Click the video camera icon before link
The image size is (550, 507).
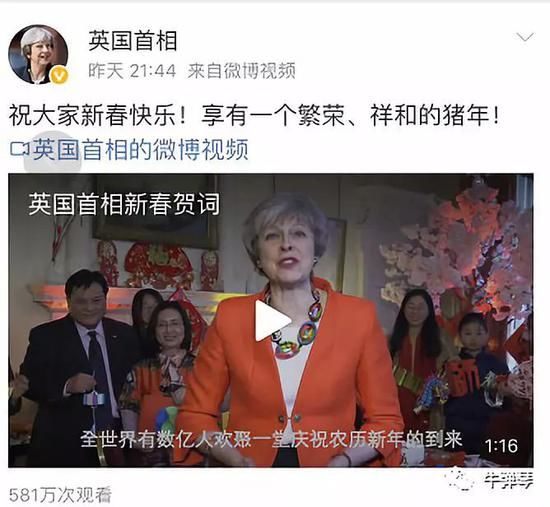19,149
